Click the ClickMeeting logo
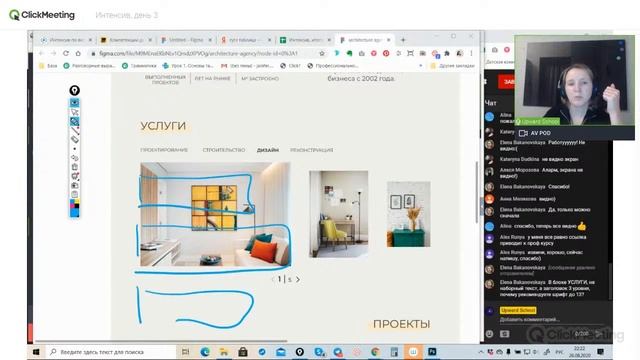Screen dimensions: 640x360 click(x=42, y=15)
